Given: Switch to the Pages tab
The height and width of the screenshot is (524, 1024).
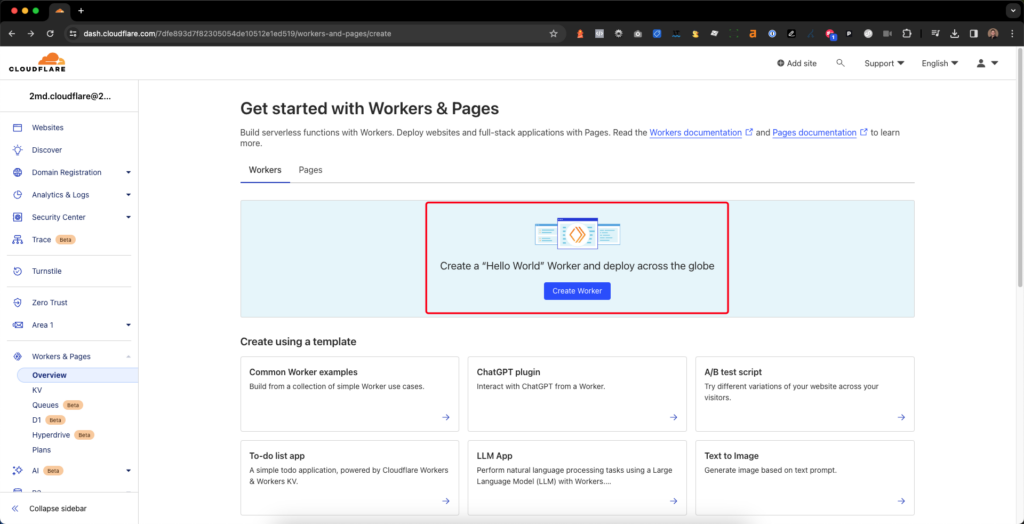Looking at the screenshot, I should pos(310,170).
